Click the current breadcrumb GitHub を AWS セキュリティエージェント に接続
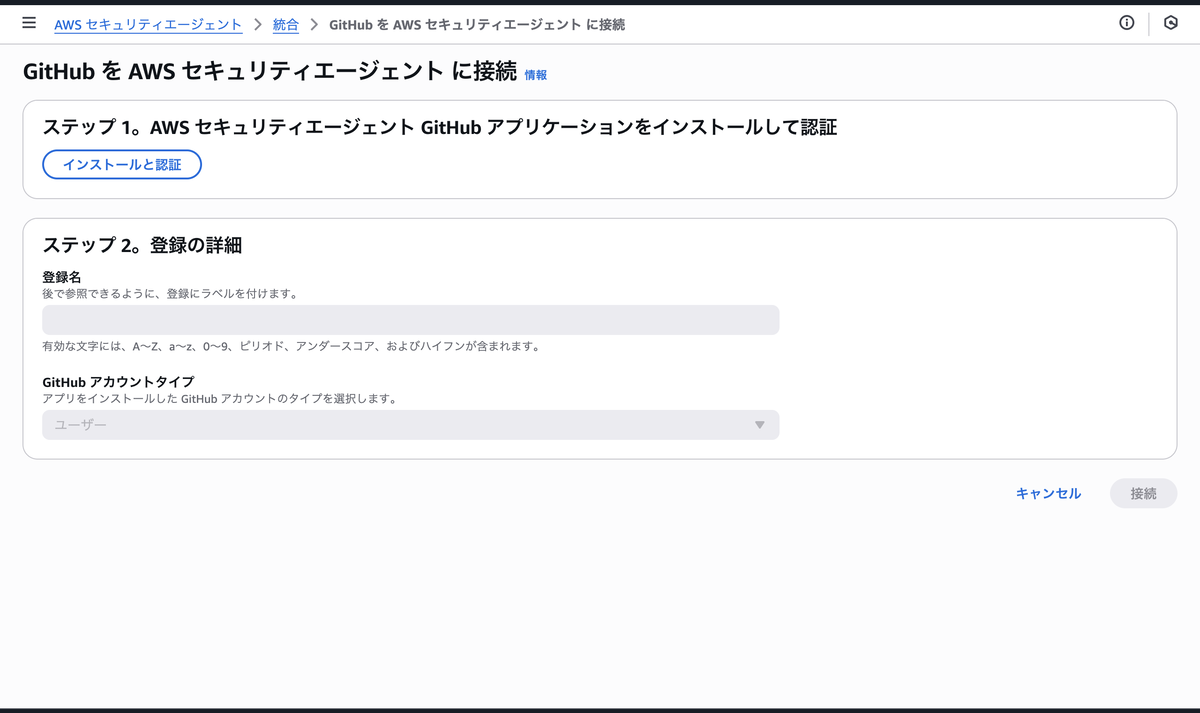The image size is (1200, 713). coord(477,24)
